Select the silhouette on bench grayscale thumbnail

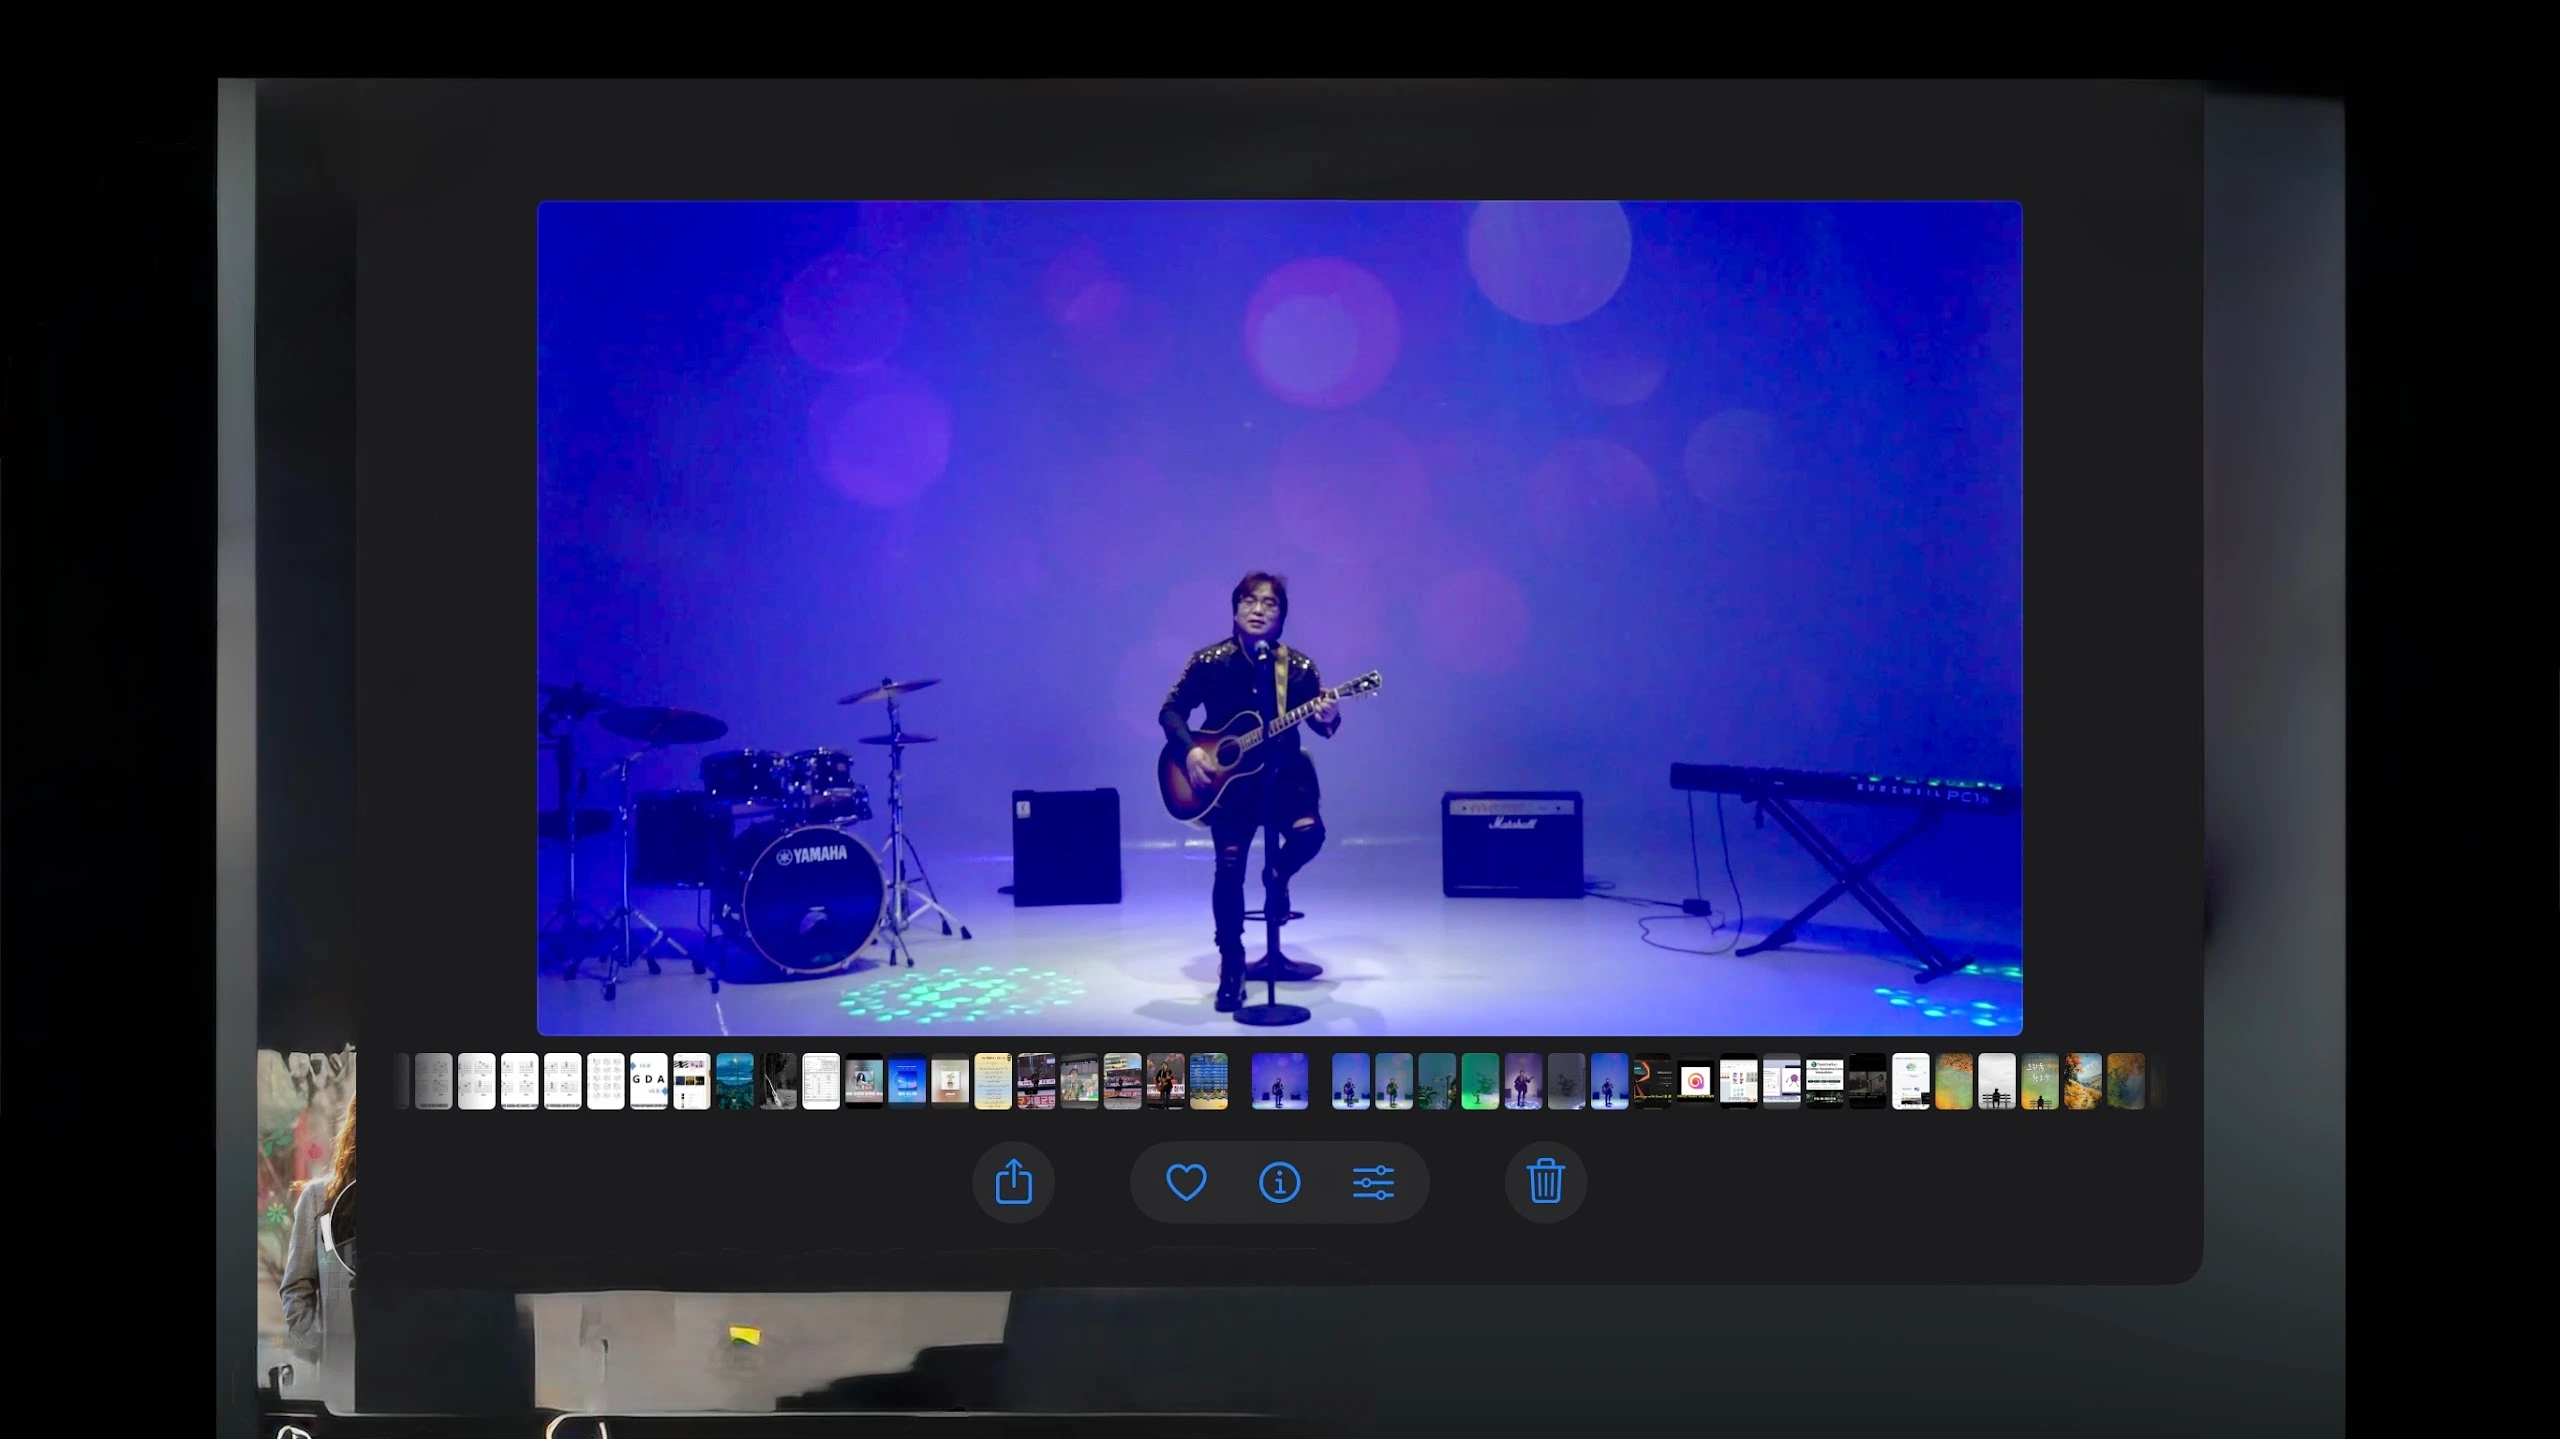click(x=1997, y=1081)
